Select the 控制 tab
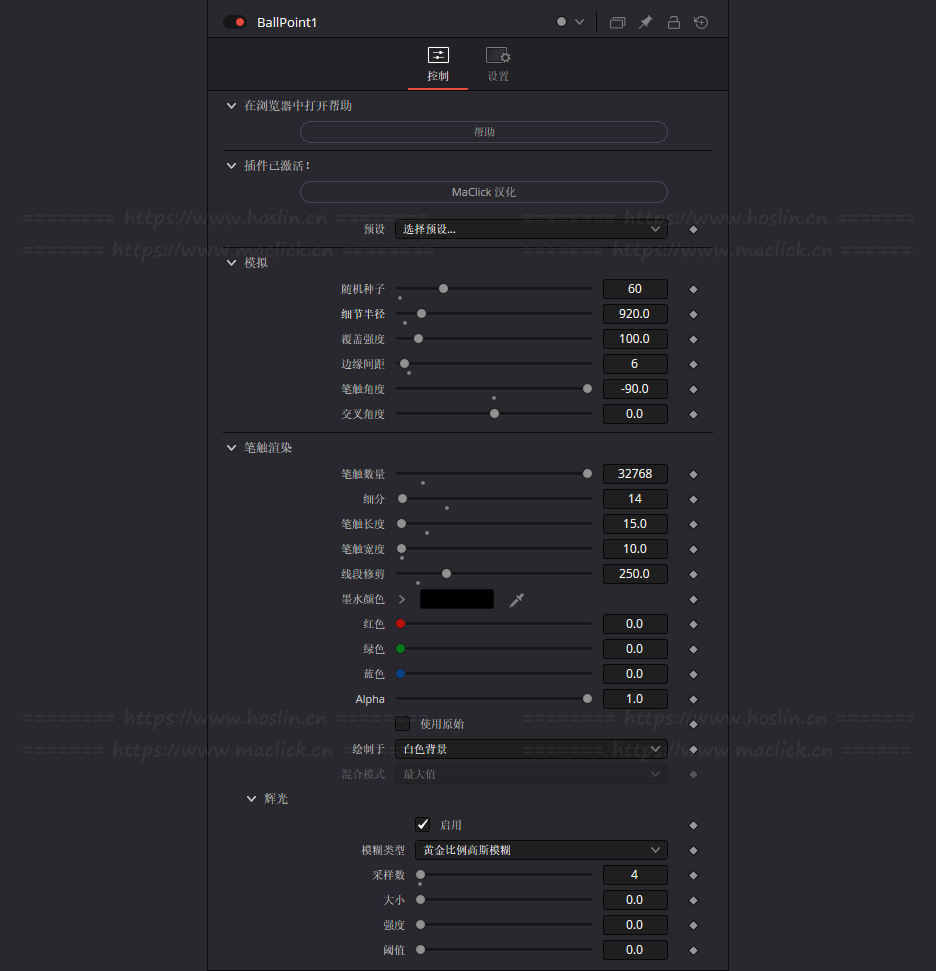This screenshot has width=936, height=971. (x=438, y=64)
